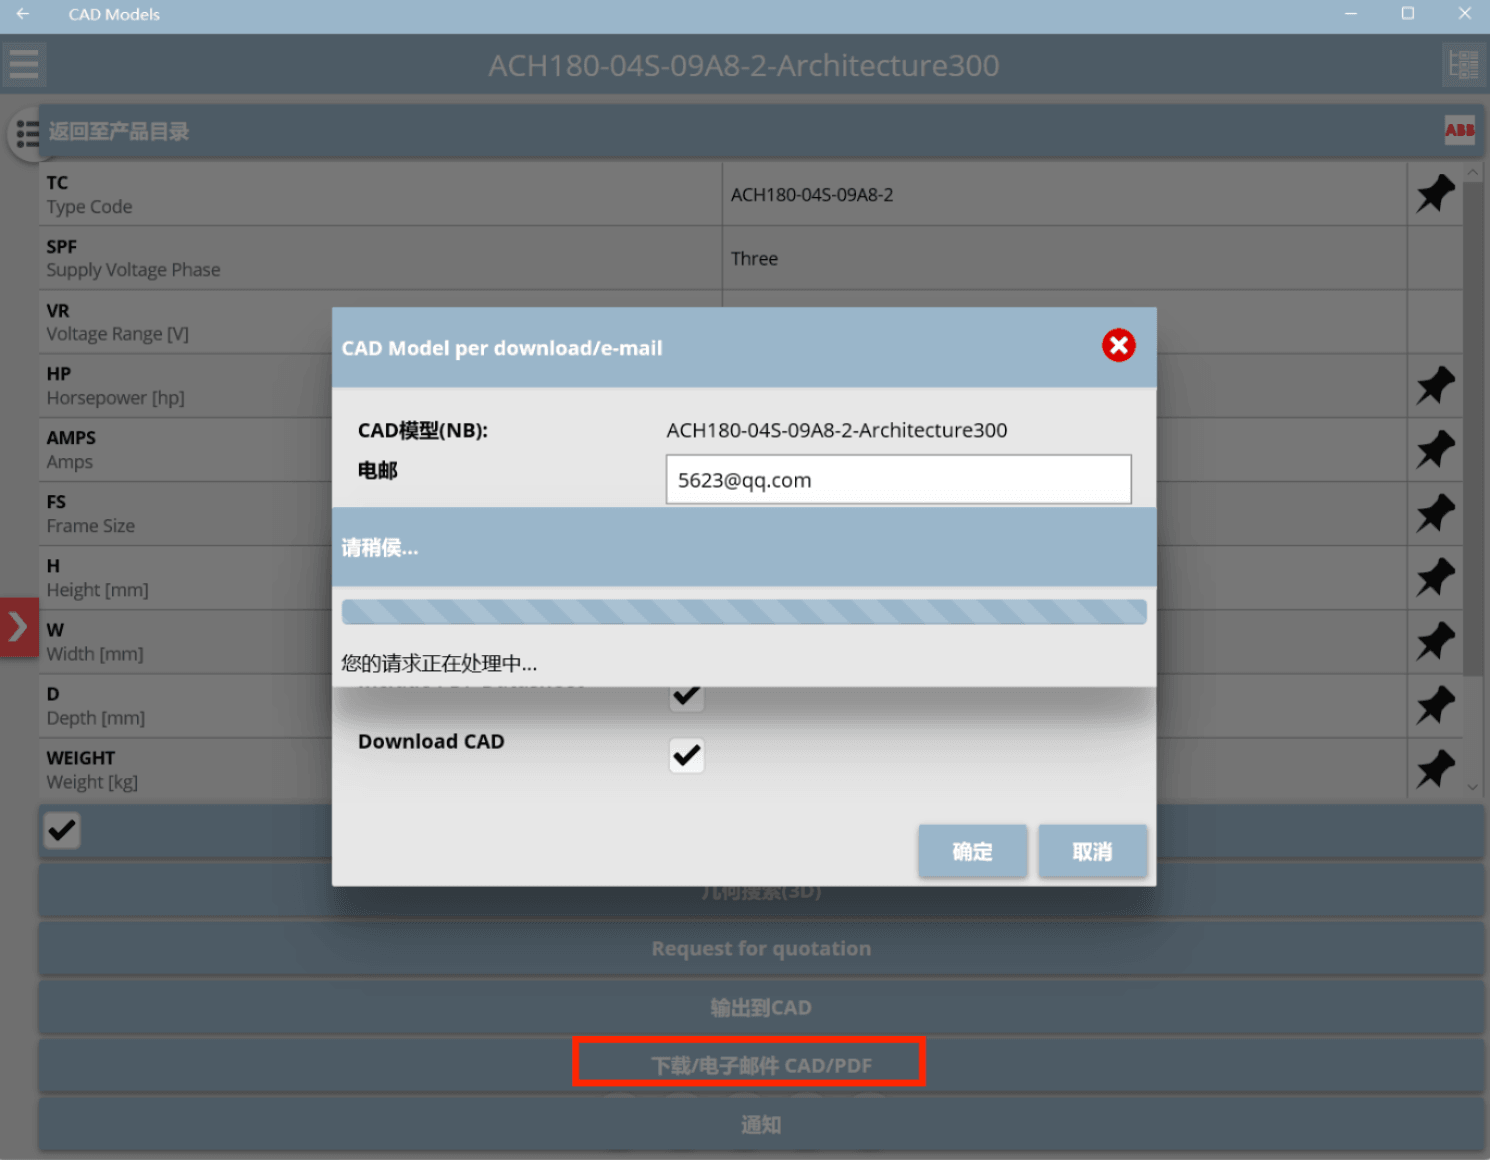
Task: Toggle the checkbox below the properties table
Action: [62, 830]
